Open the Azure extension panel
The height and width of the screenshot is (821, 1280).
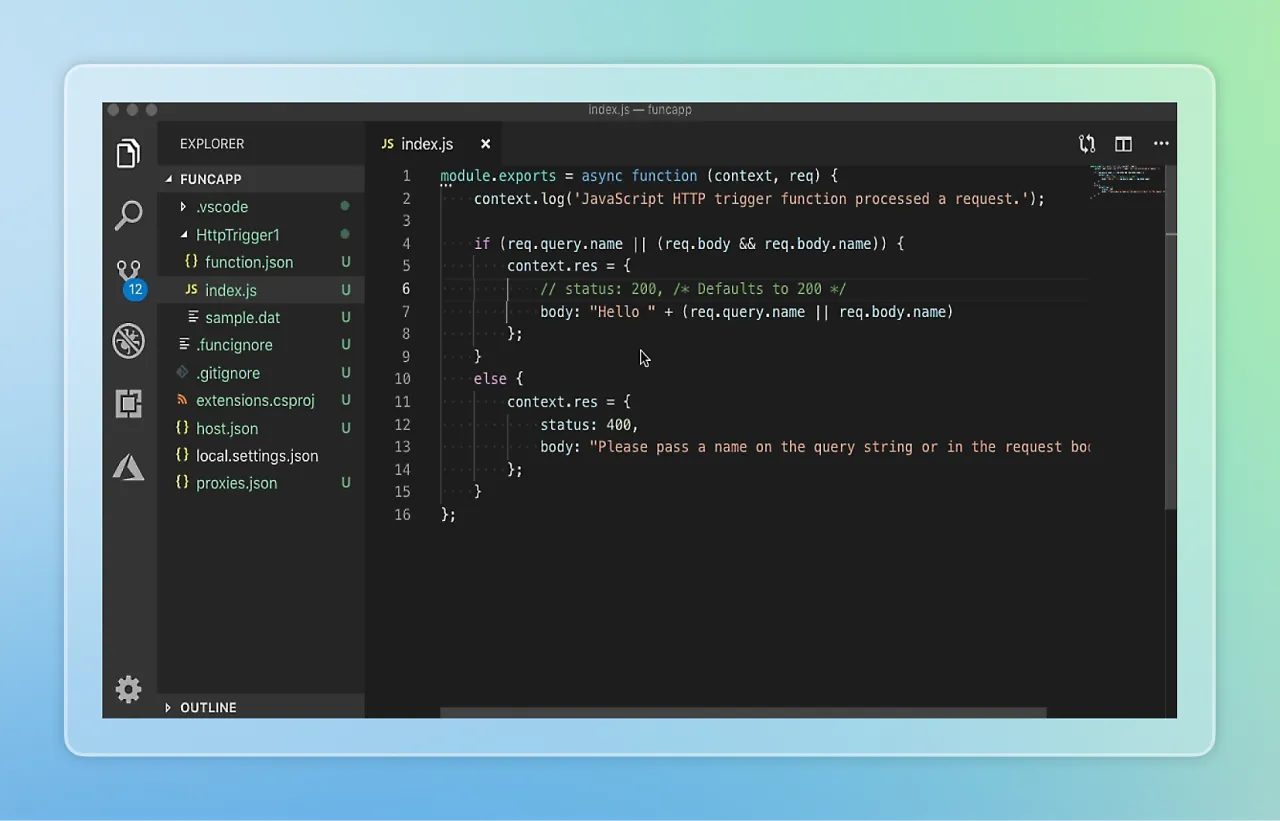click(128, 466)
